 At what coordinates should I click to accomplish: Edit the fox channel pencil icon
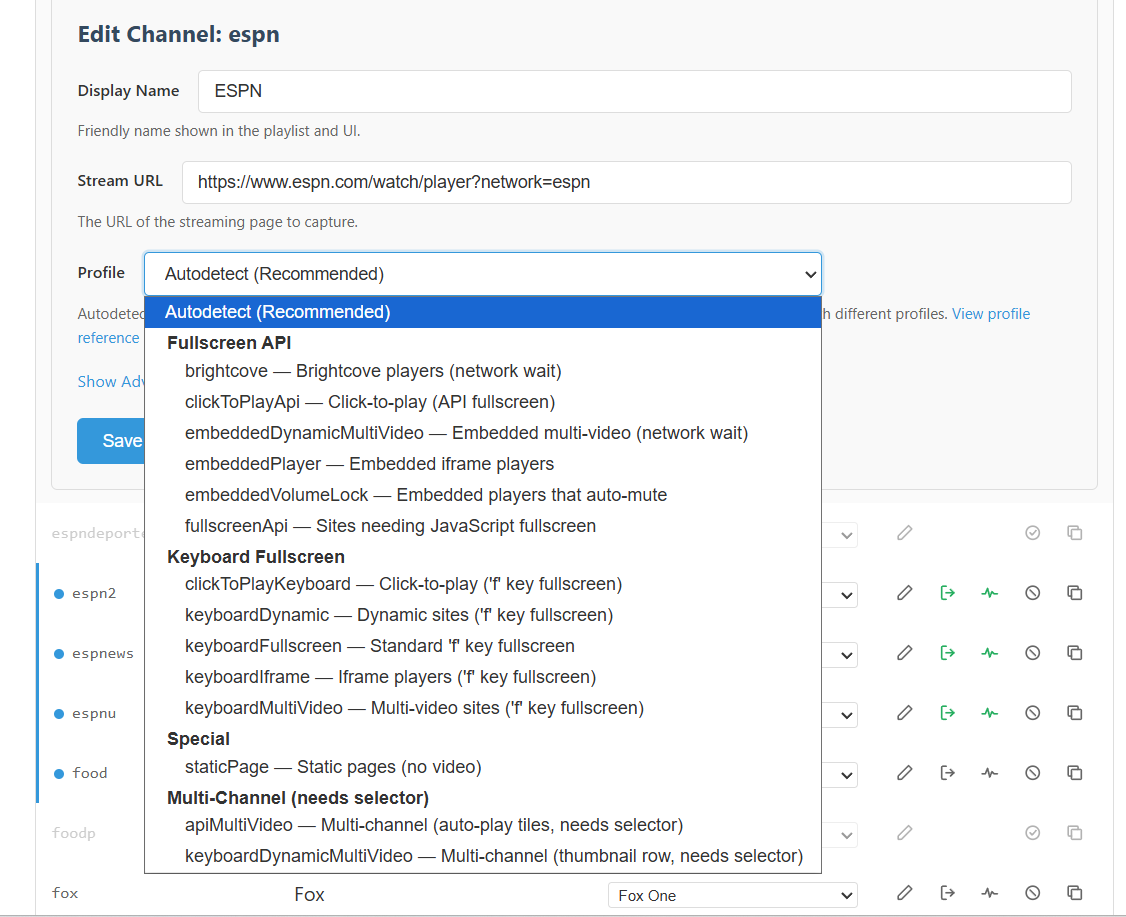[x=905, y=893]
